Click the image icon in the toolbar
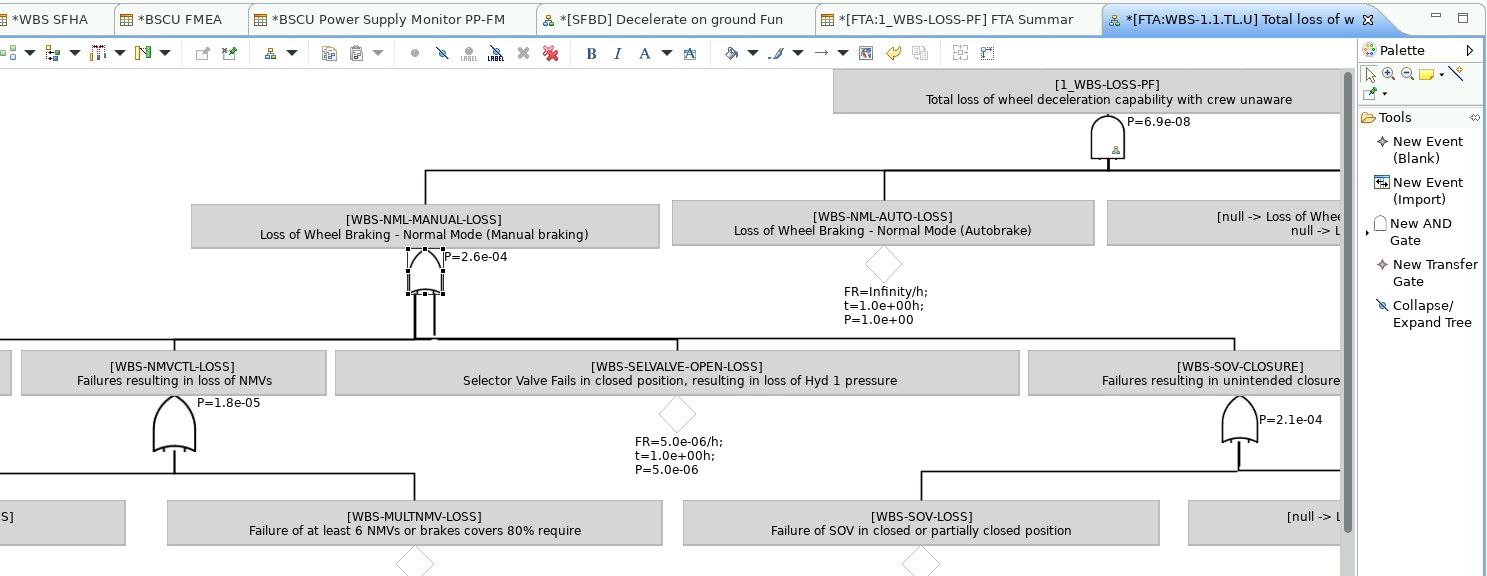Screen dimensions: 1487x576 [x=866, y=53]
